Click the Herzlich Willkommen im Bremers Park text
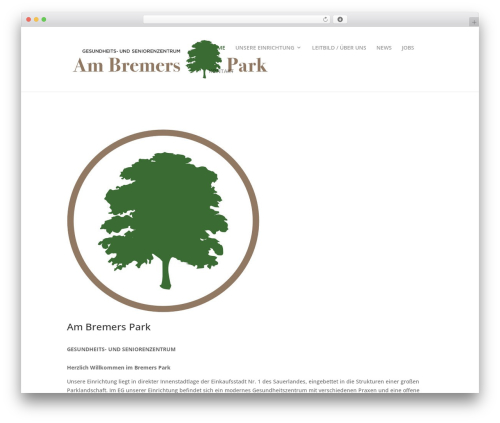Image resolution: width=500 pixels, height=423 pixels. (x=118, y=367)
